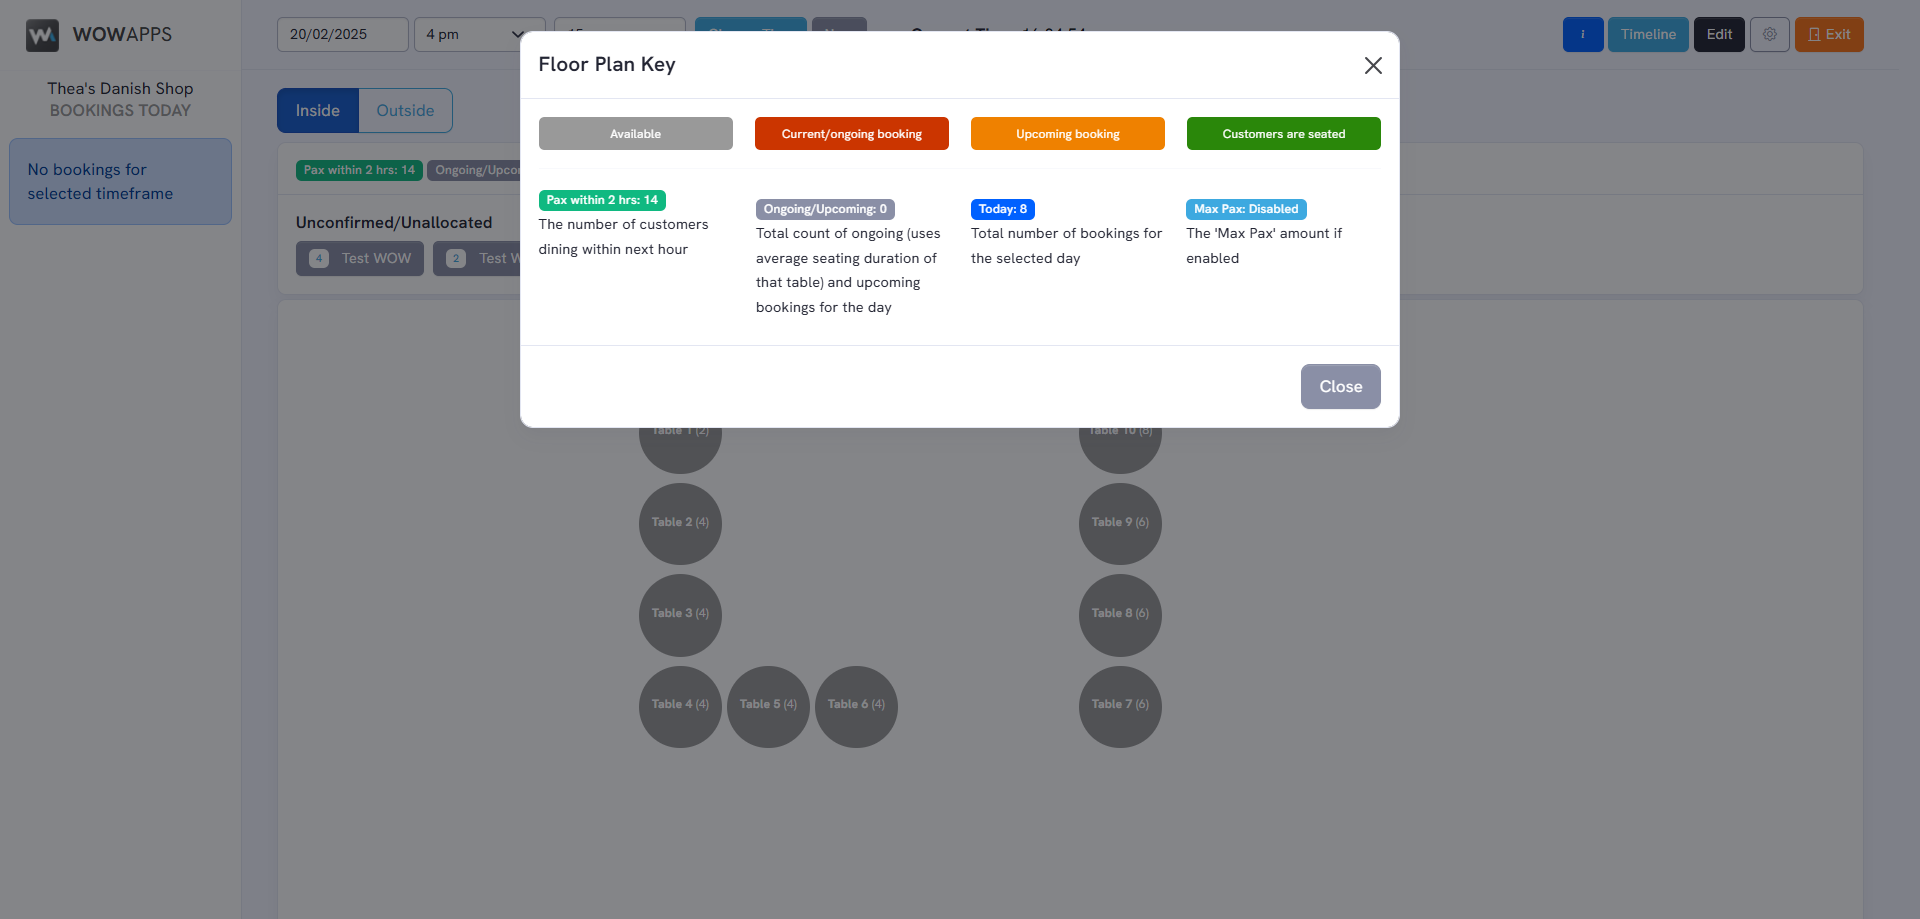Select the Table 5 (4) circle
The width and height of the screenshot is (1920, 919).
coord(768,705)
